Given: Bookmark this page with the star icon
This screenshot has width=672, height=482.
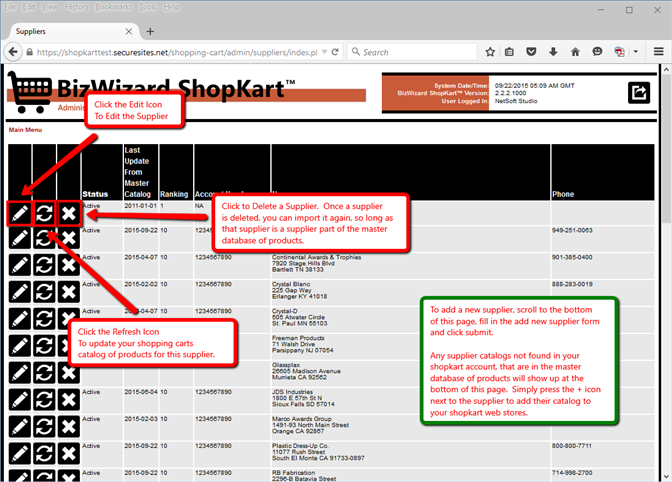Looking at the screenshot, I should [490, 52].
